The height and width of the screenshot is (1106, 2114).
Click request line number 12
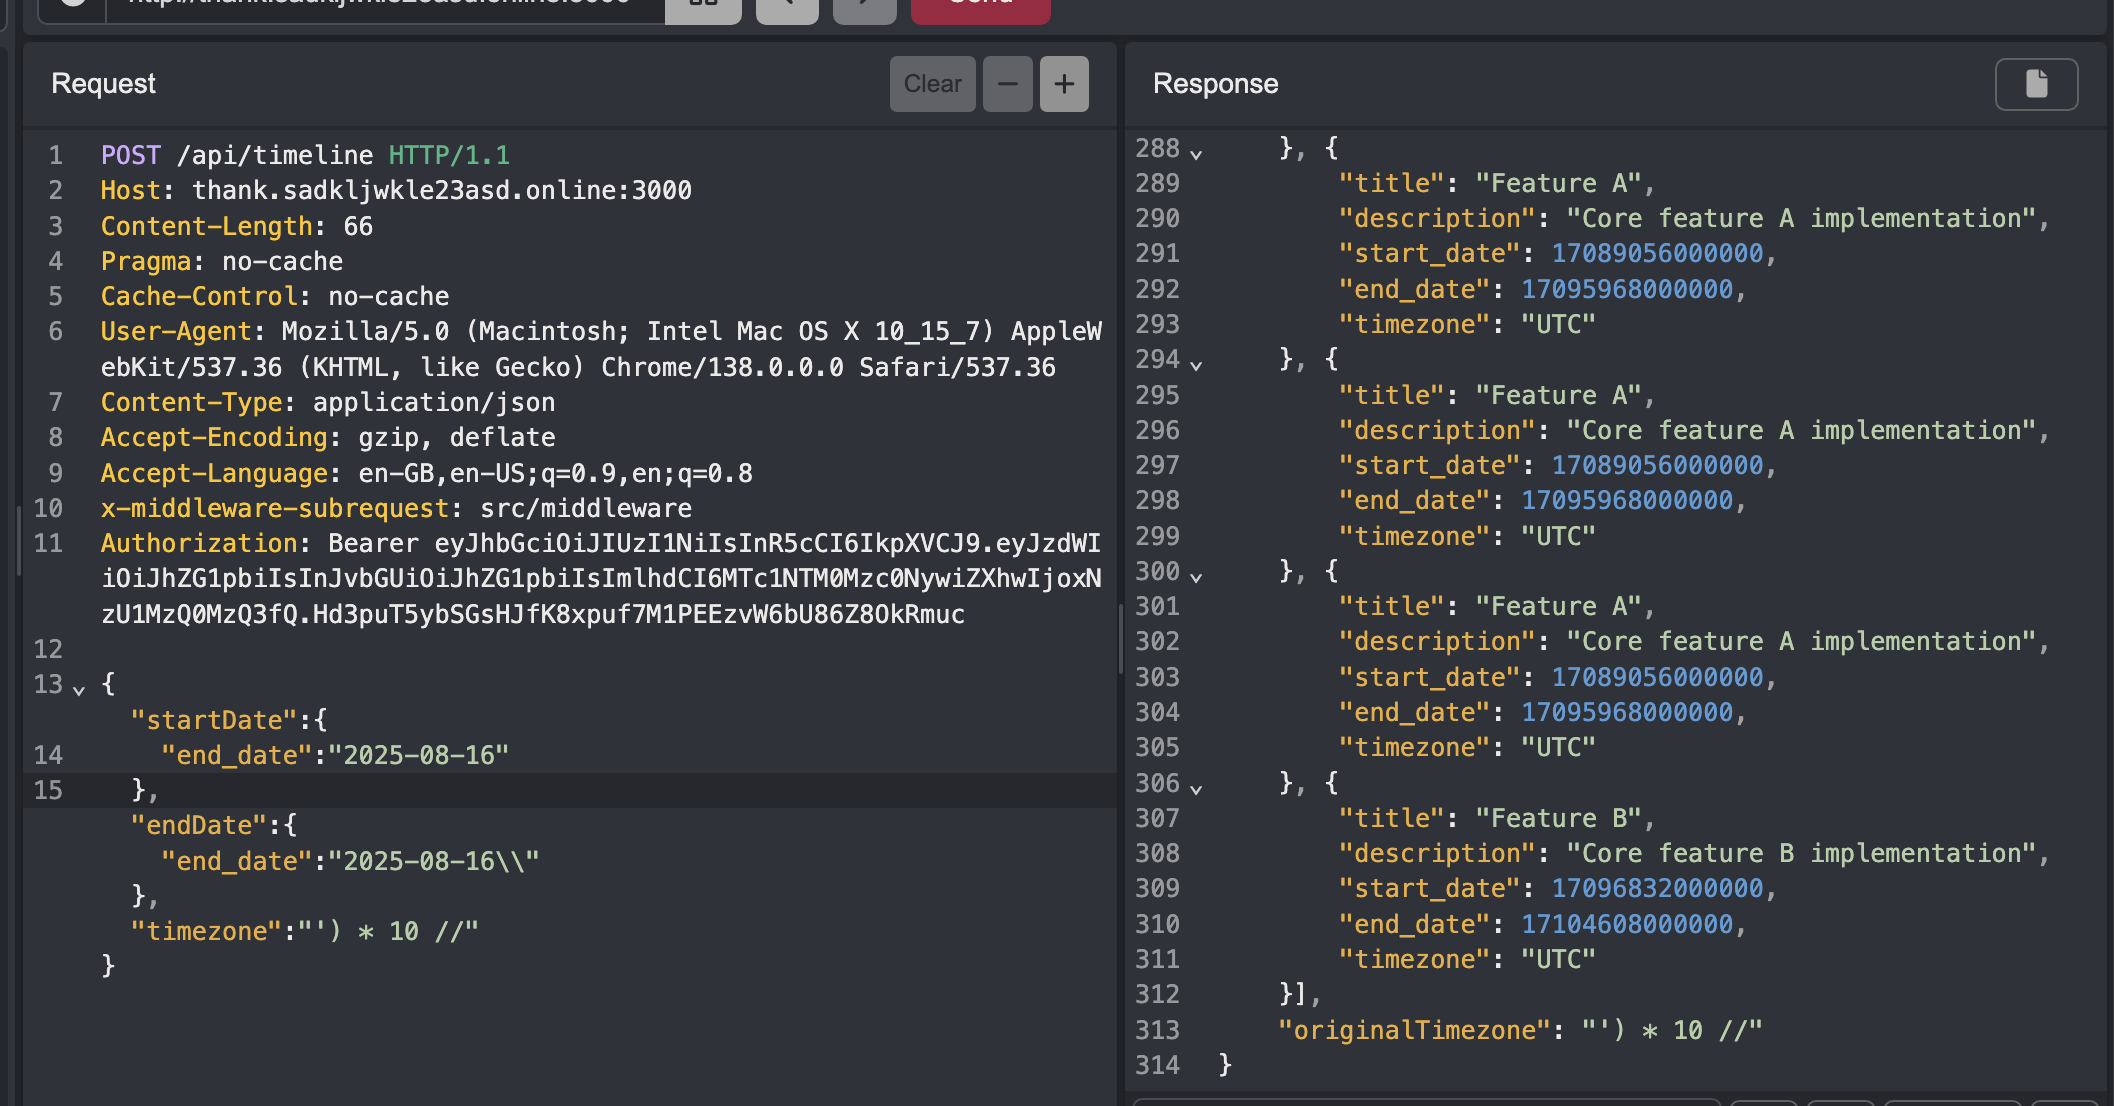pyautogui.click(x=48, y=650)
